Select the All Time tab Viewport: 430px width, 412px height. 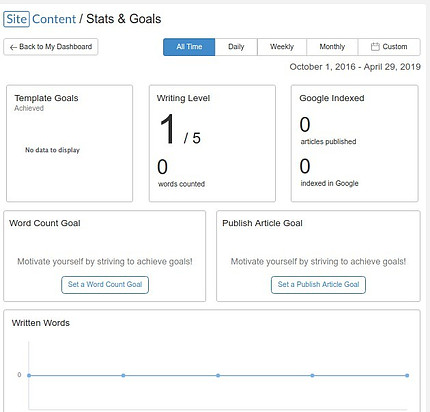[x=189, y=47]
